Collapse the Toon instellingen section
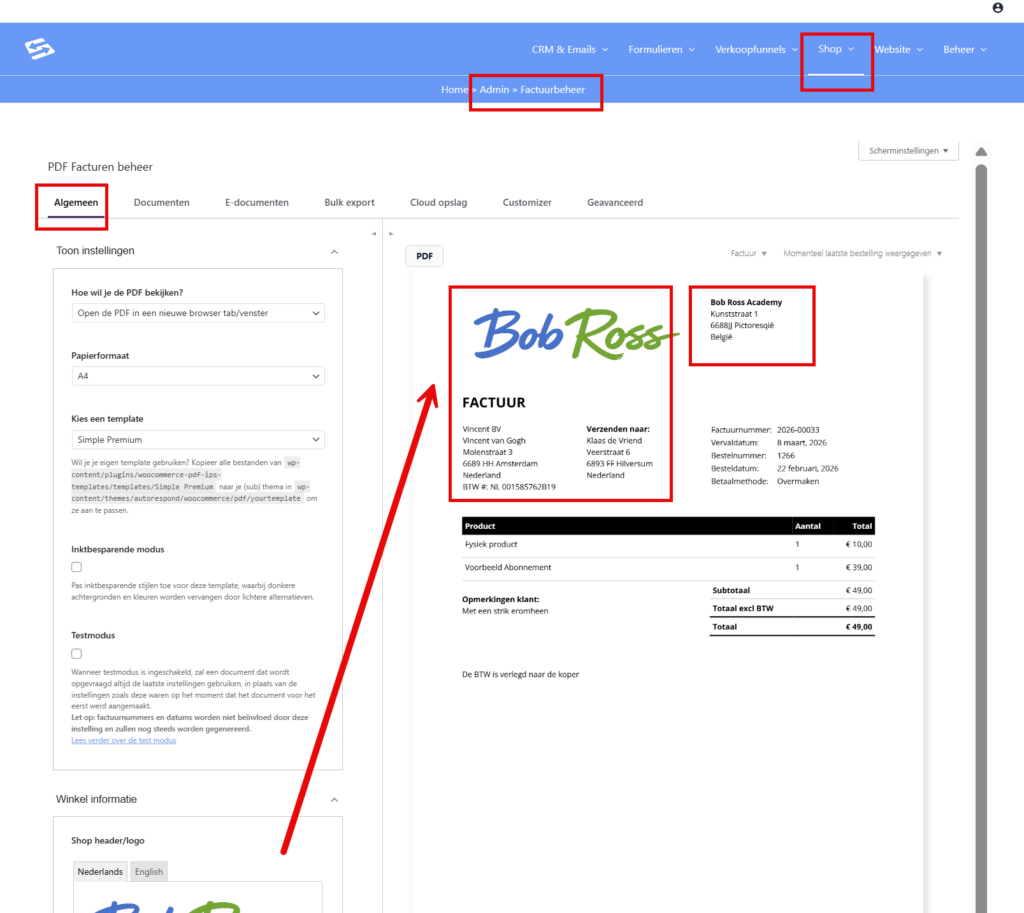The image size is (1024, 913). click(x=334, y=251)
